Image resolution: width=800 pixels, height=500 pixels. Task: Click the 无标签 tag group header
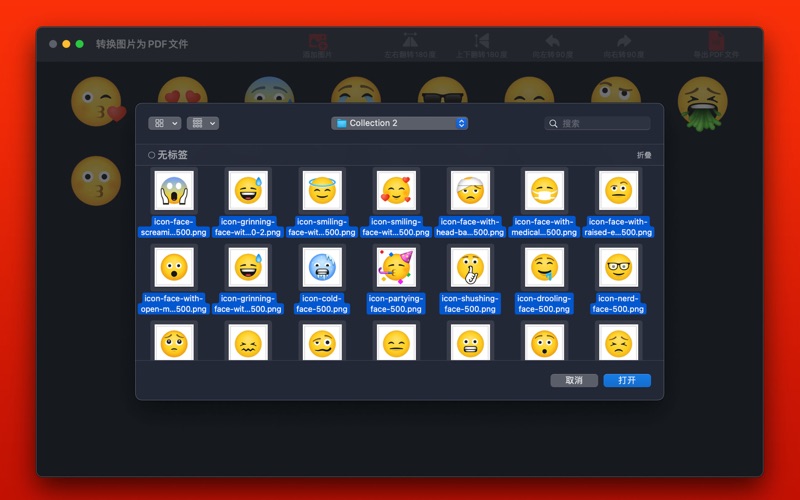point(171,155)
